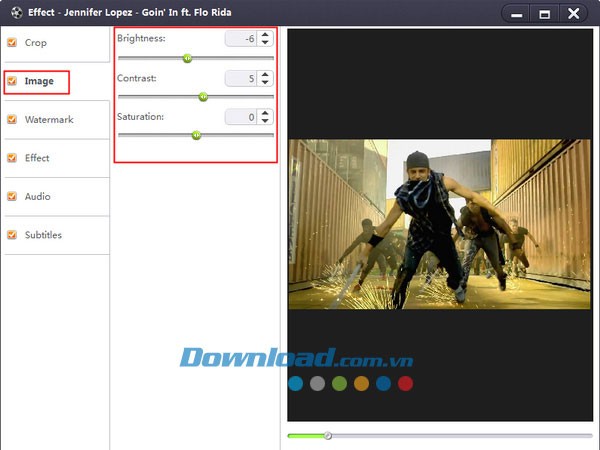This screenshot has height=450, width=600.
Task: Toggle the Audio checkbox
Action: (12, 196)
